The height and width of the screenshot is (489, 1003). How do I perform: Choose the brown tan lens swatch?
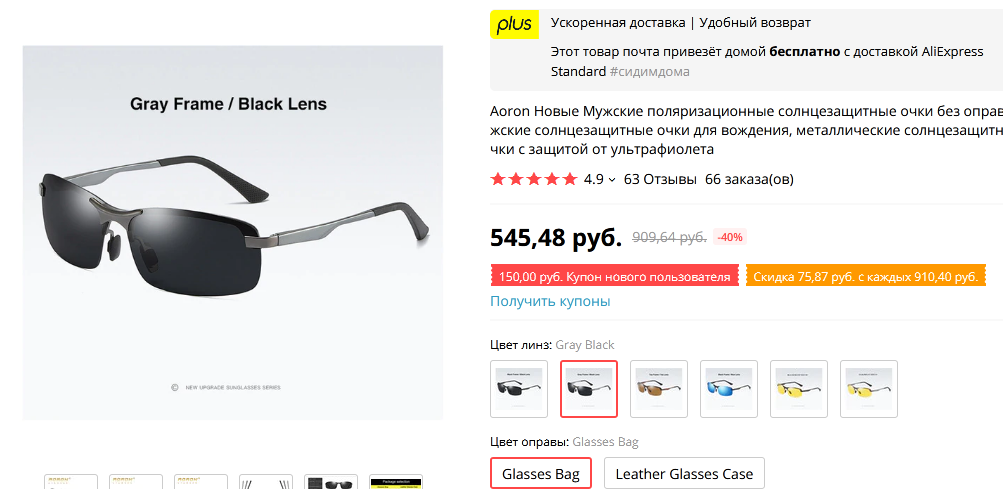click(x=659, y=389)
